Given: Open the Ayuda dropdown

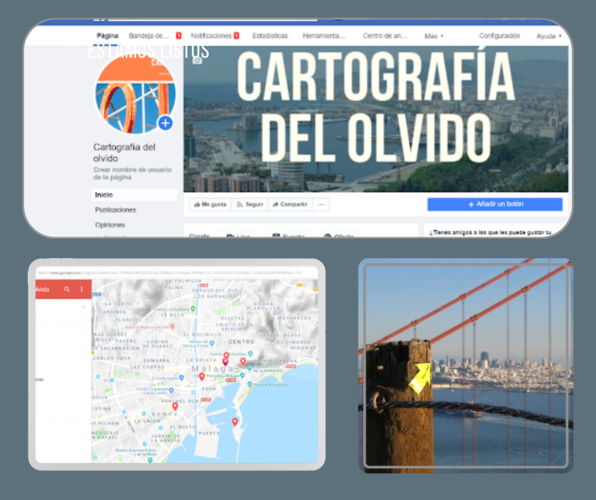Looking at the screenshot, I should click(x=549, y=36).
